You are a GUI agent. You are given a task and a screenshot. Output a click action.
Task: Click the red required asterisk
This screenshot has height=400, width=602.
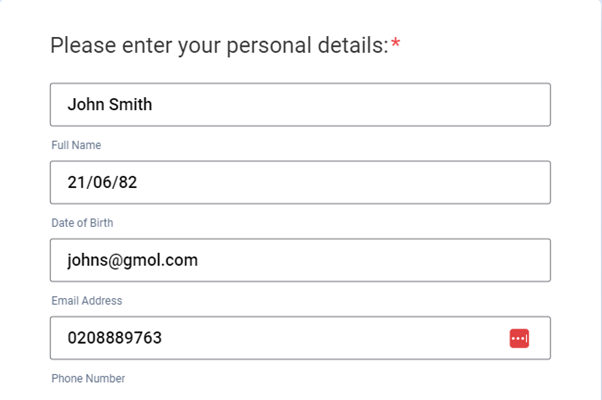[395, 45]
